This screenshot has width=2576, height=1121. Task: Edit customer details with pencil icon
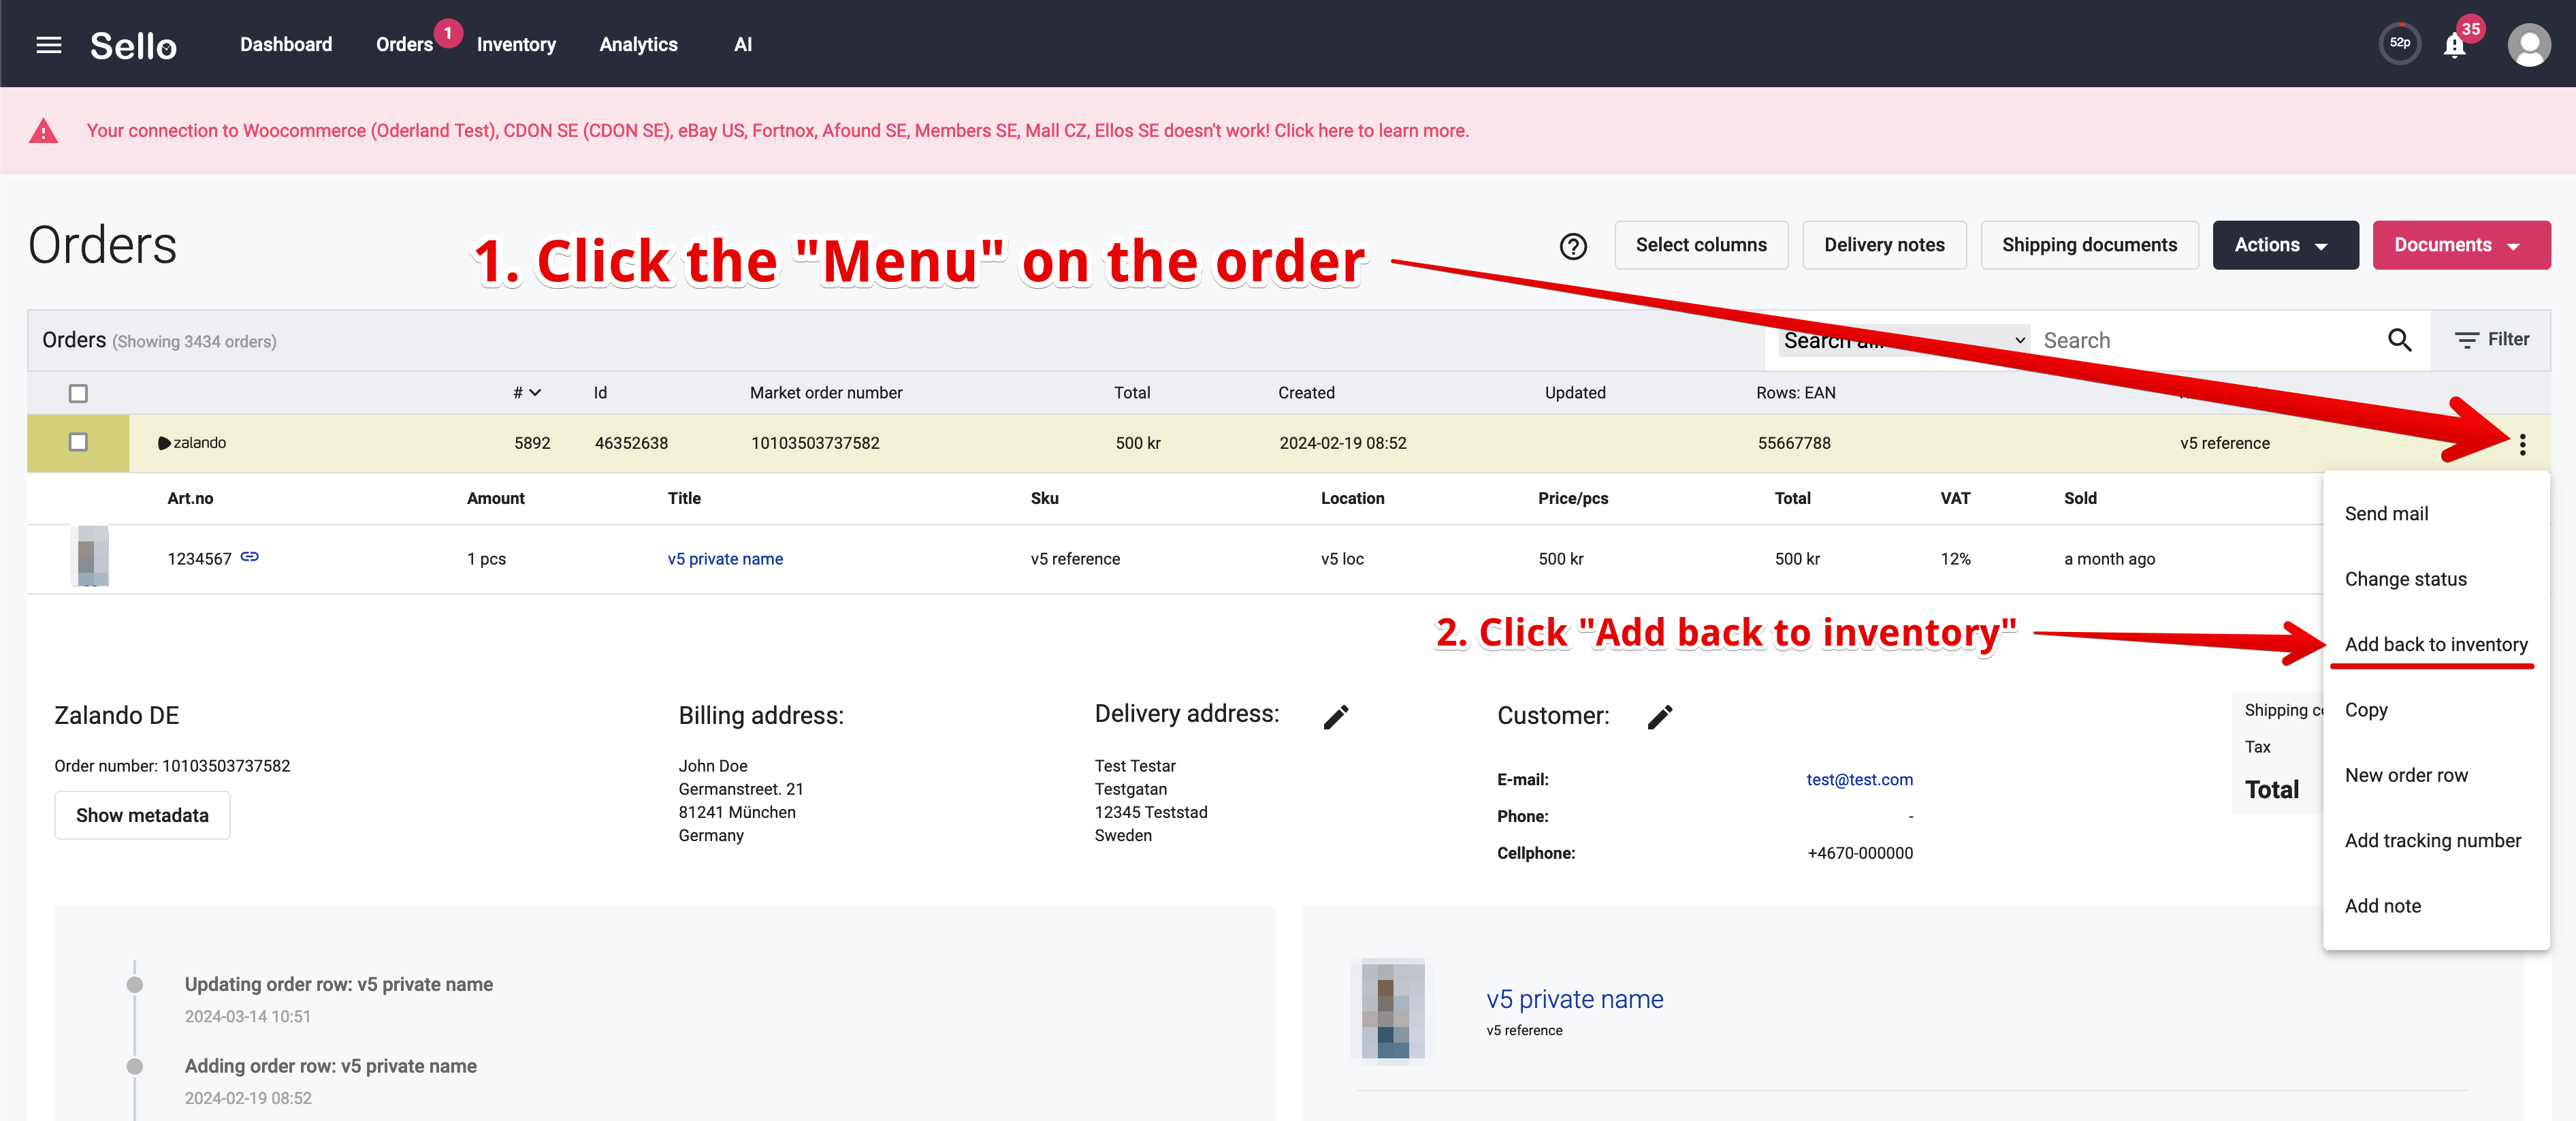click(1659, 717)
